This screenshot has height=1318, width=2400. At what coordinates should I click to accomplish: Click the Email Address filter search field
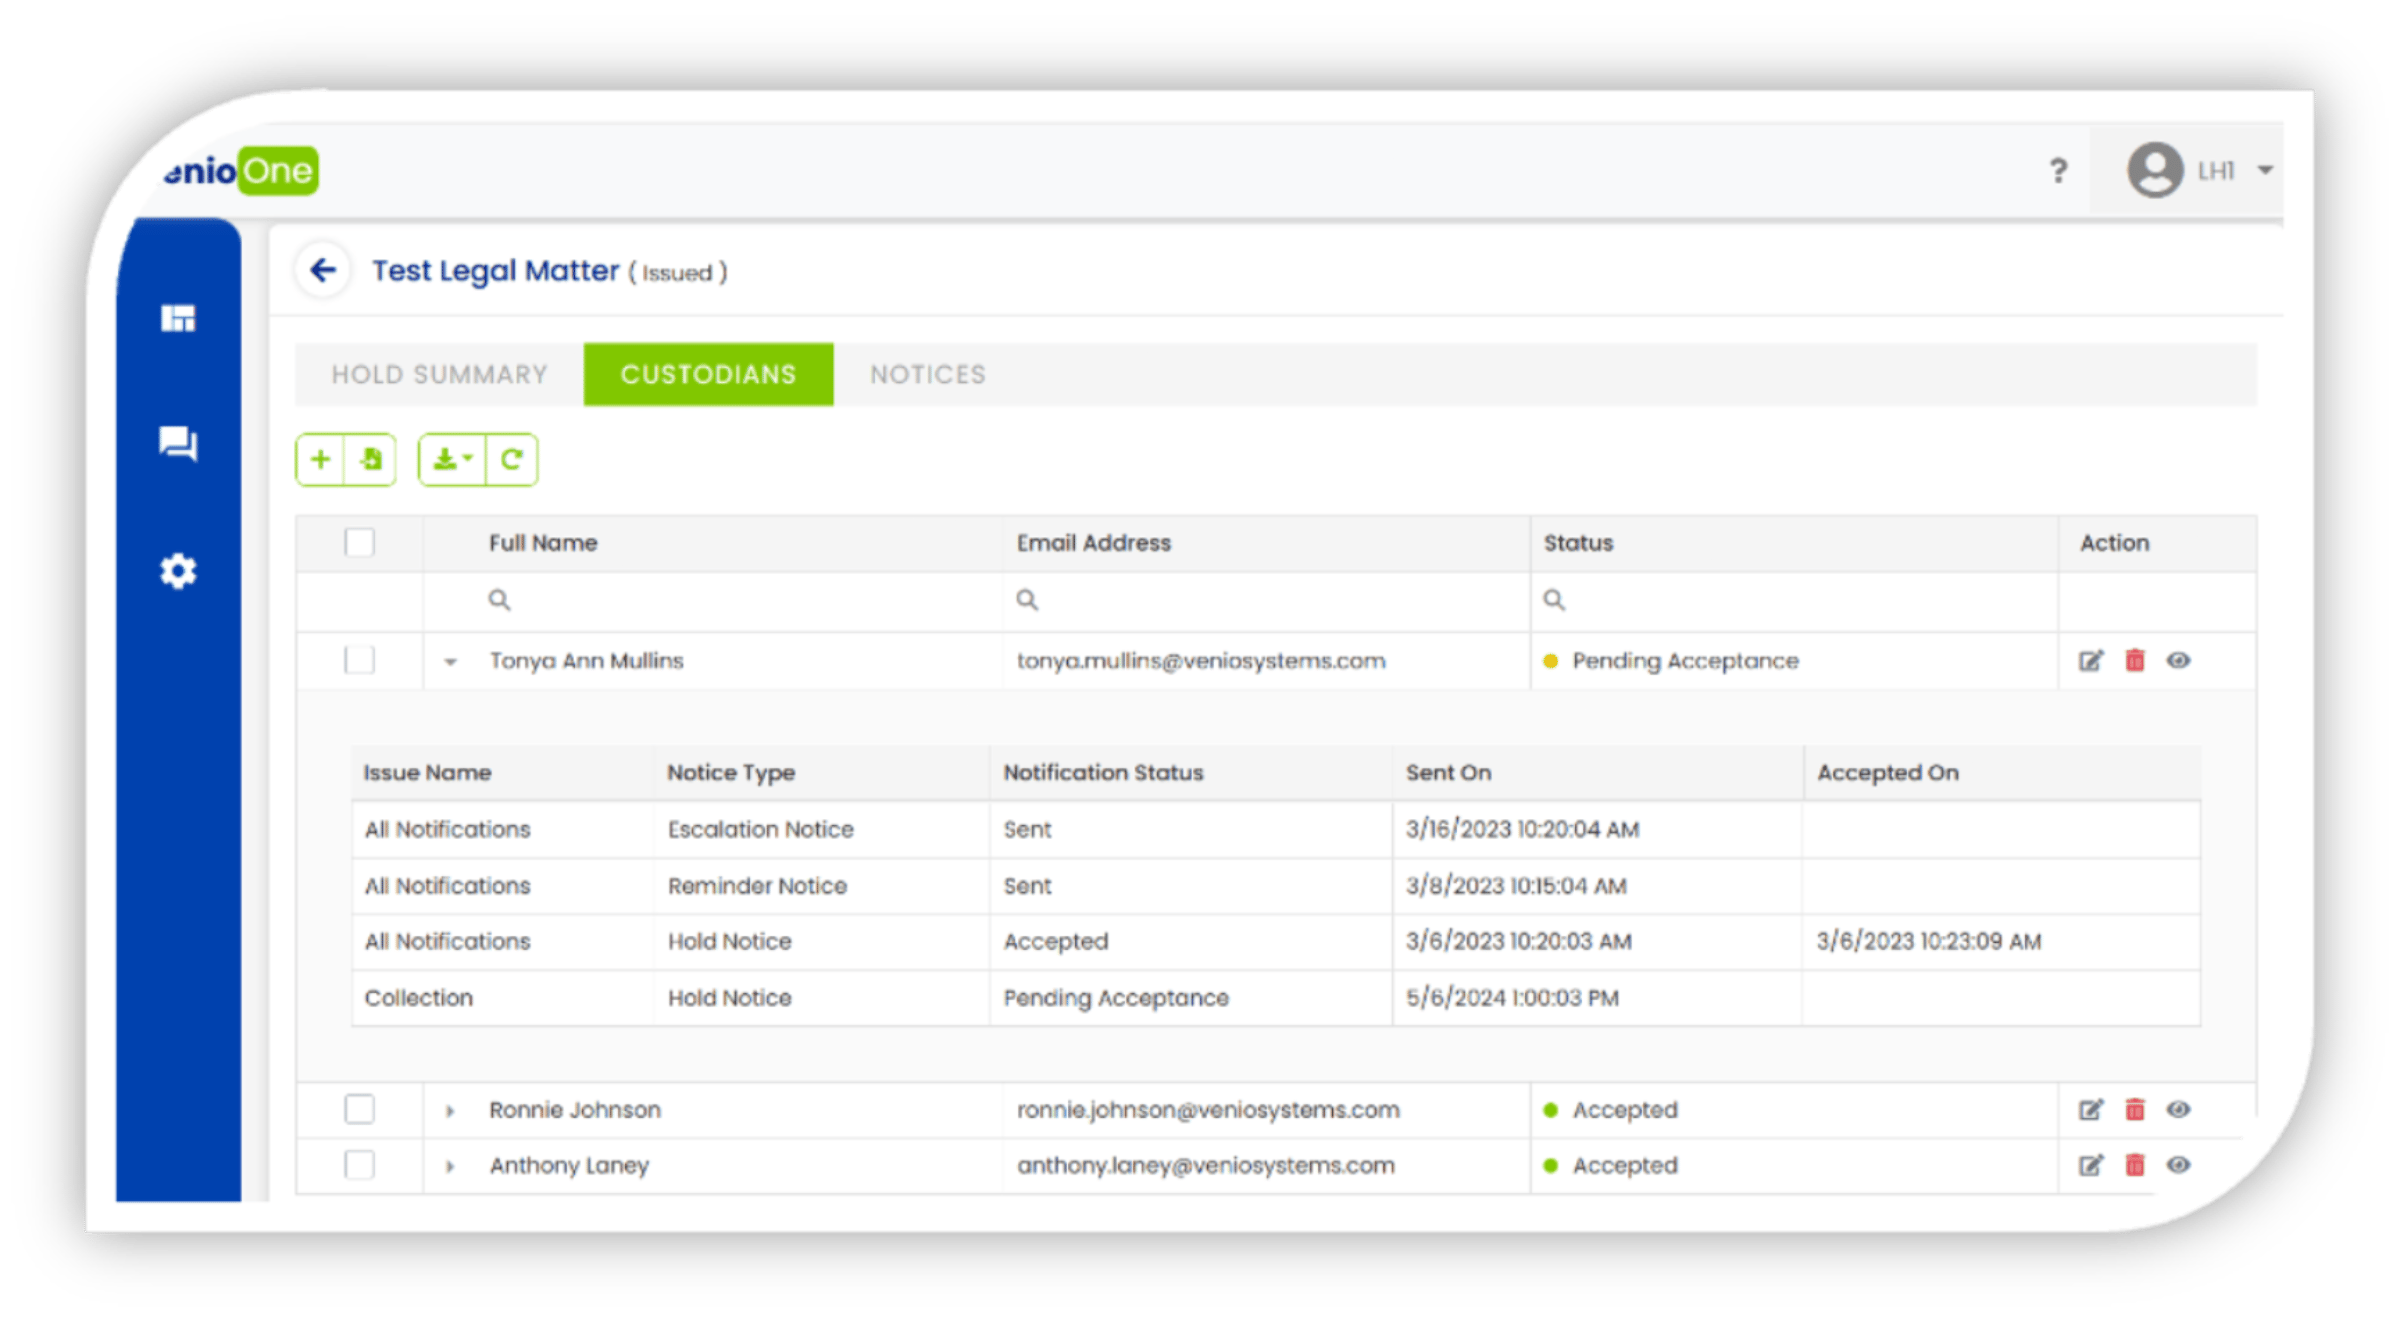1266,601
